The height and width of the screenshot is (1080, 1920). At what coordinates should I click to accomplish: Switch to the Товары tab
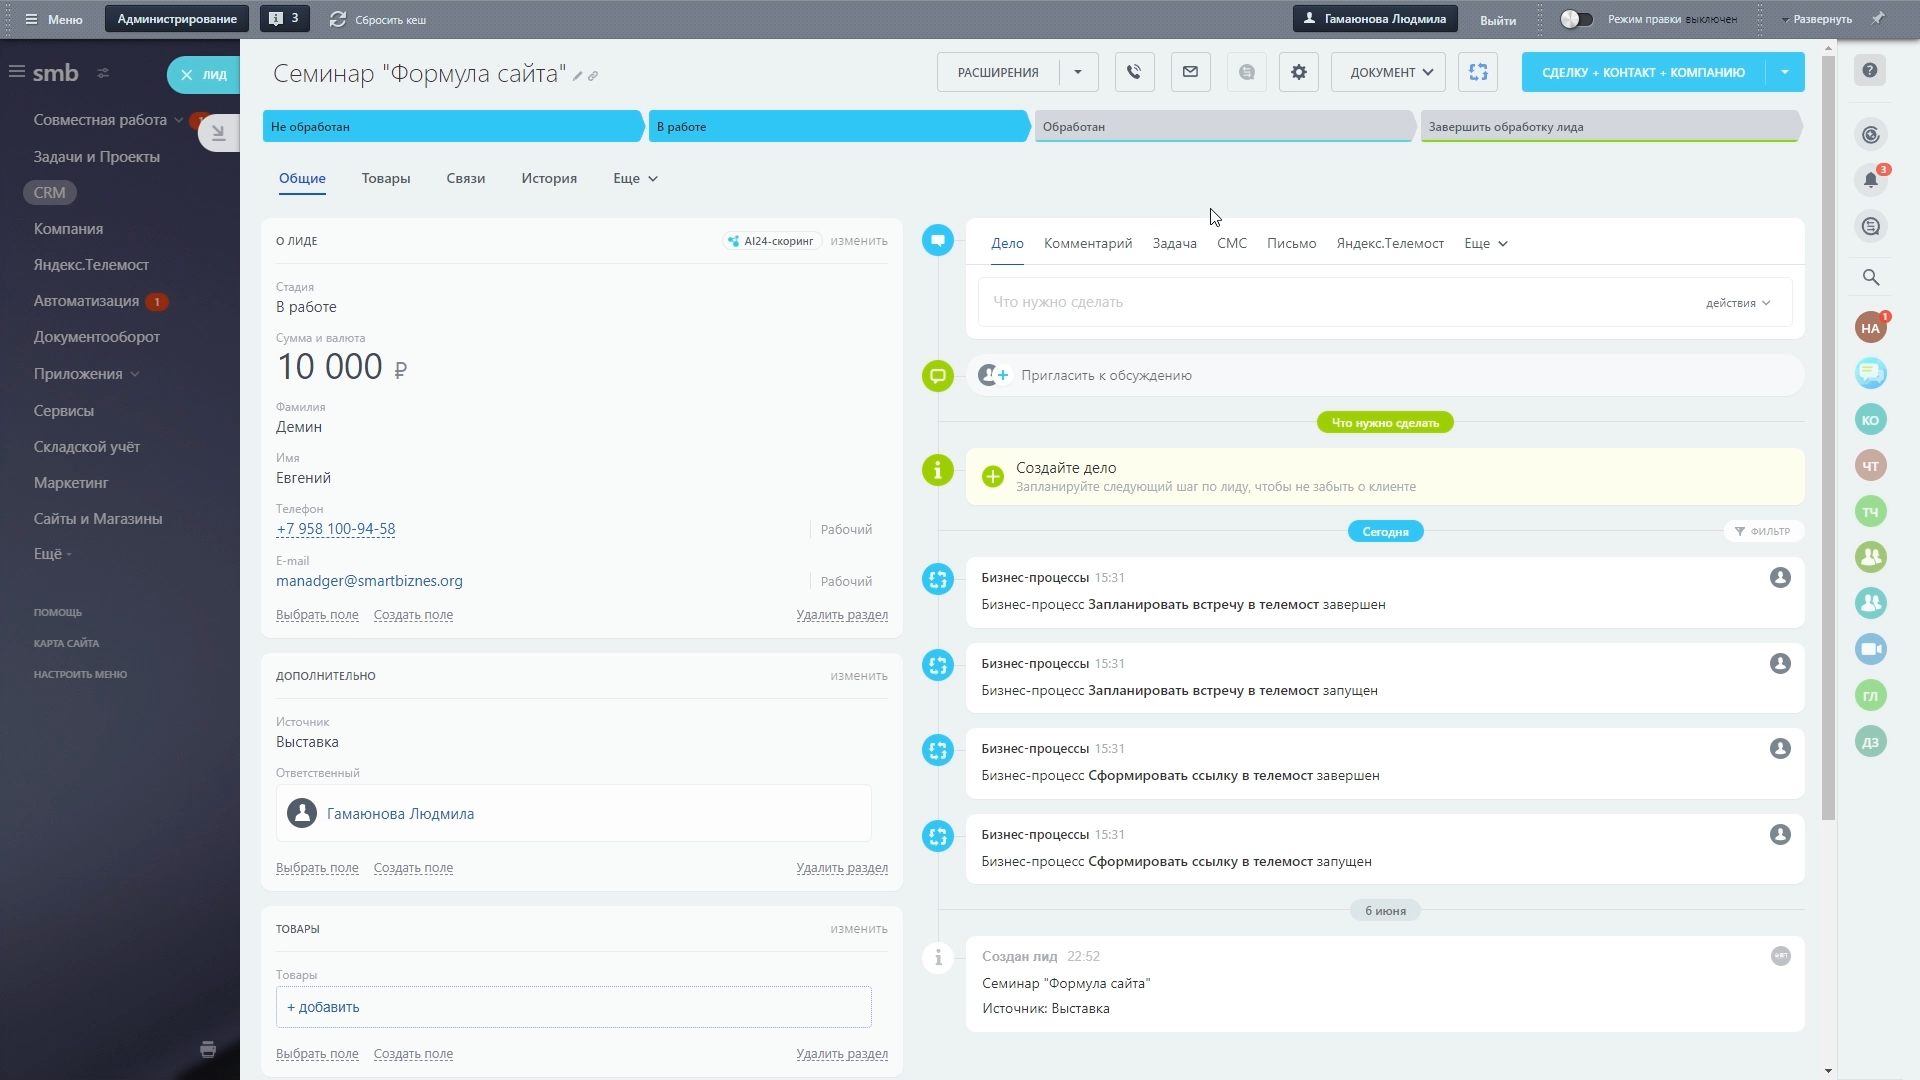click(x=386, y=178)
